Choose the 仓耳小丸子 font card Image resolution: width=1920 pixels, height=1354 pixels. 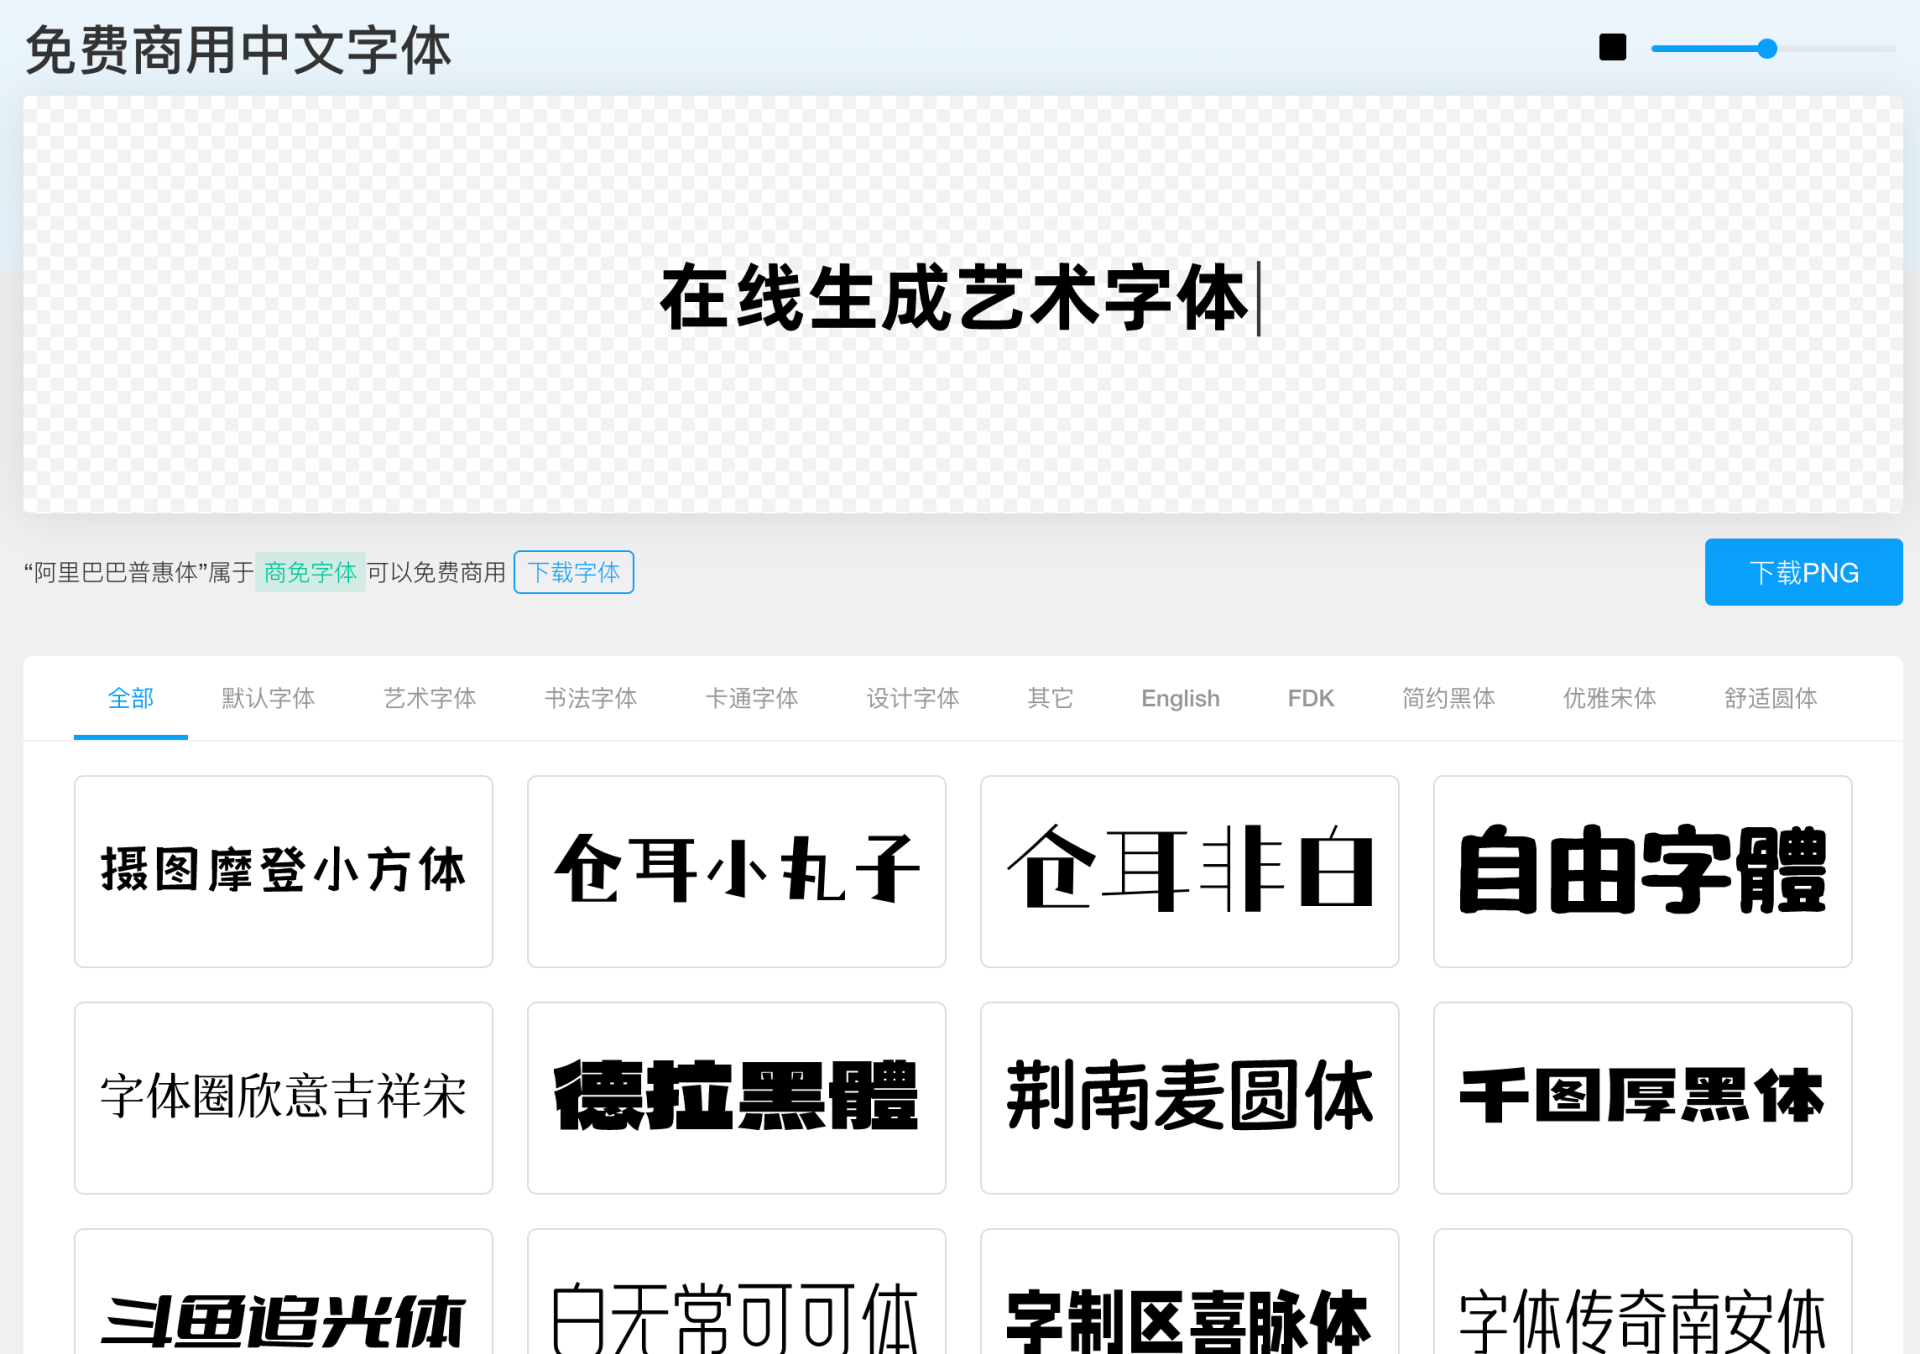click(x=736, y=870)
